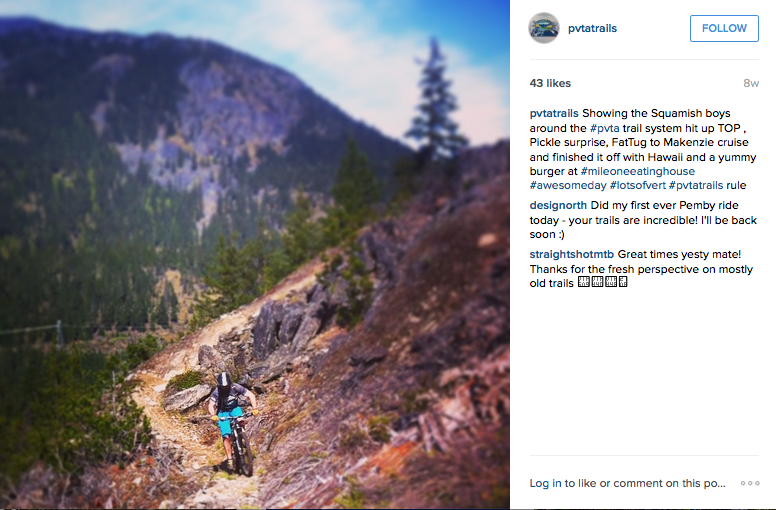Click the Log in link
The image size is (776, 510).
click(x=545, y=483)
